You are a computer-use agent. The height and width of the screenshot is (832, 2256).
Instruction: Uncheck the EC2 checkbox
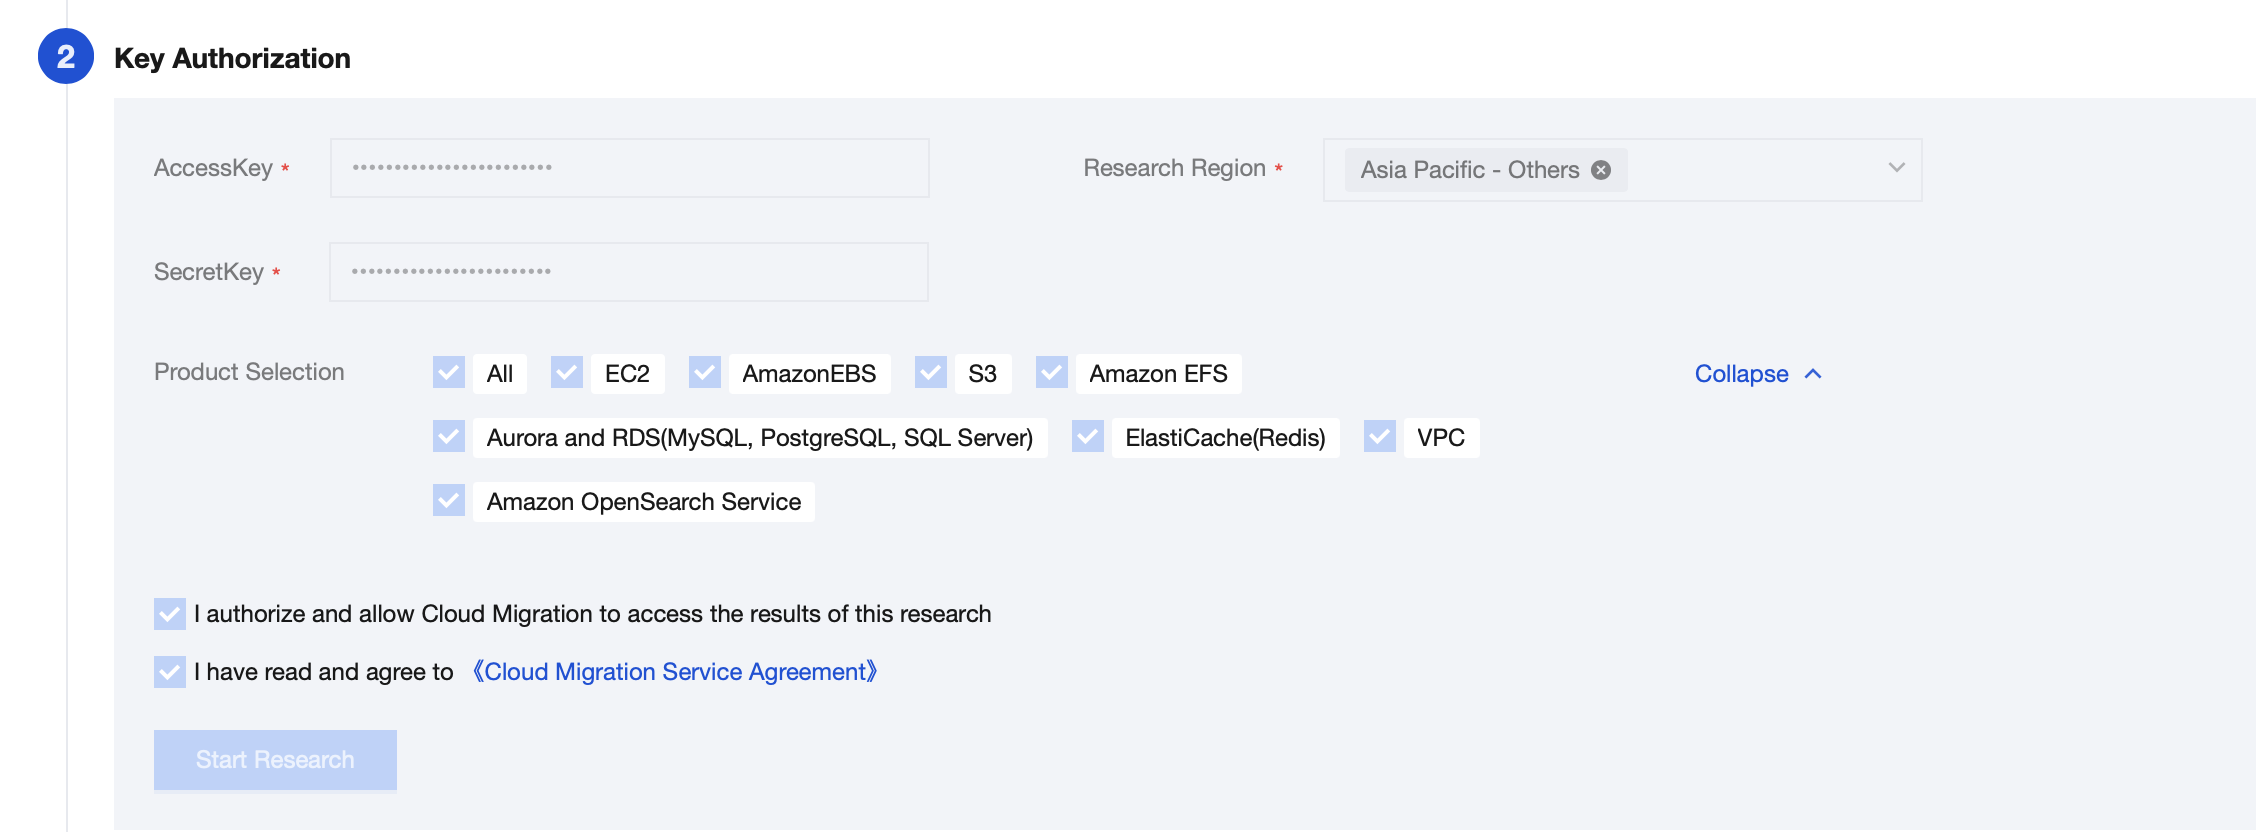(567, 373)
